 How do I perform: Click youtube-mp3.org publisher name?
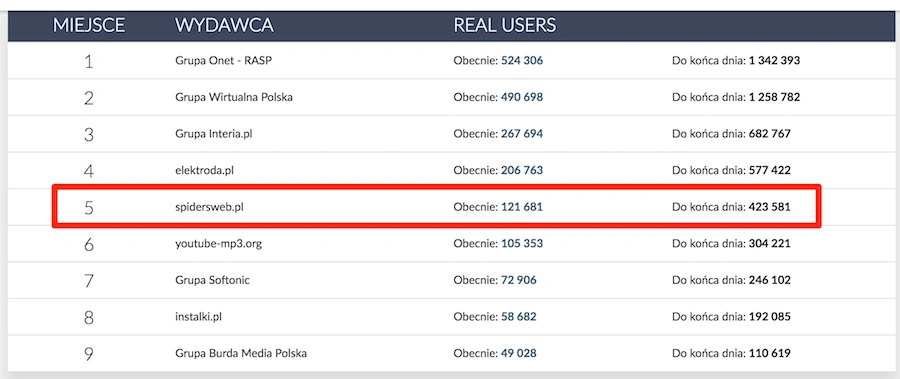(219, 244)
